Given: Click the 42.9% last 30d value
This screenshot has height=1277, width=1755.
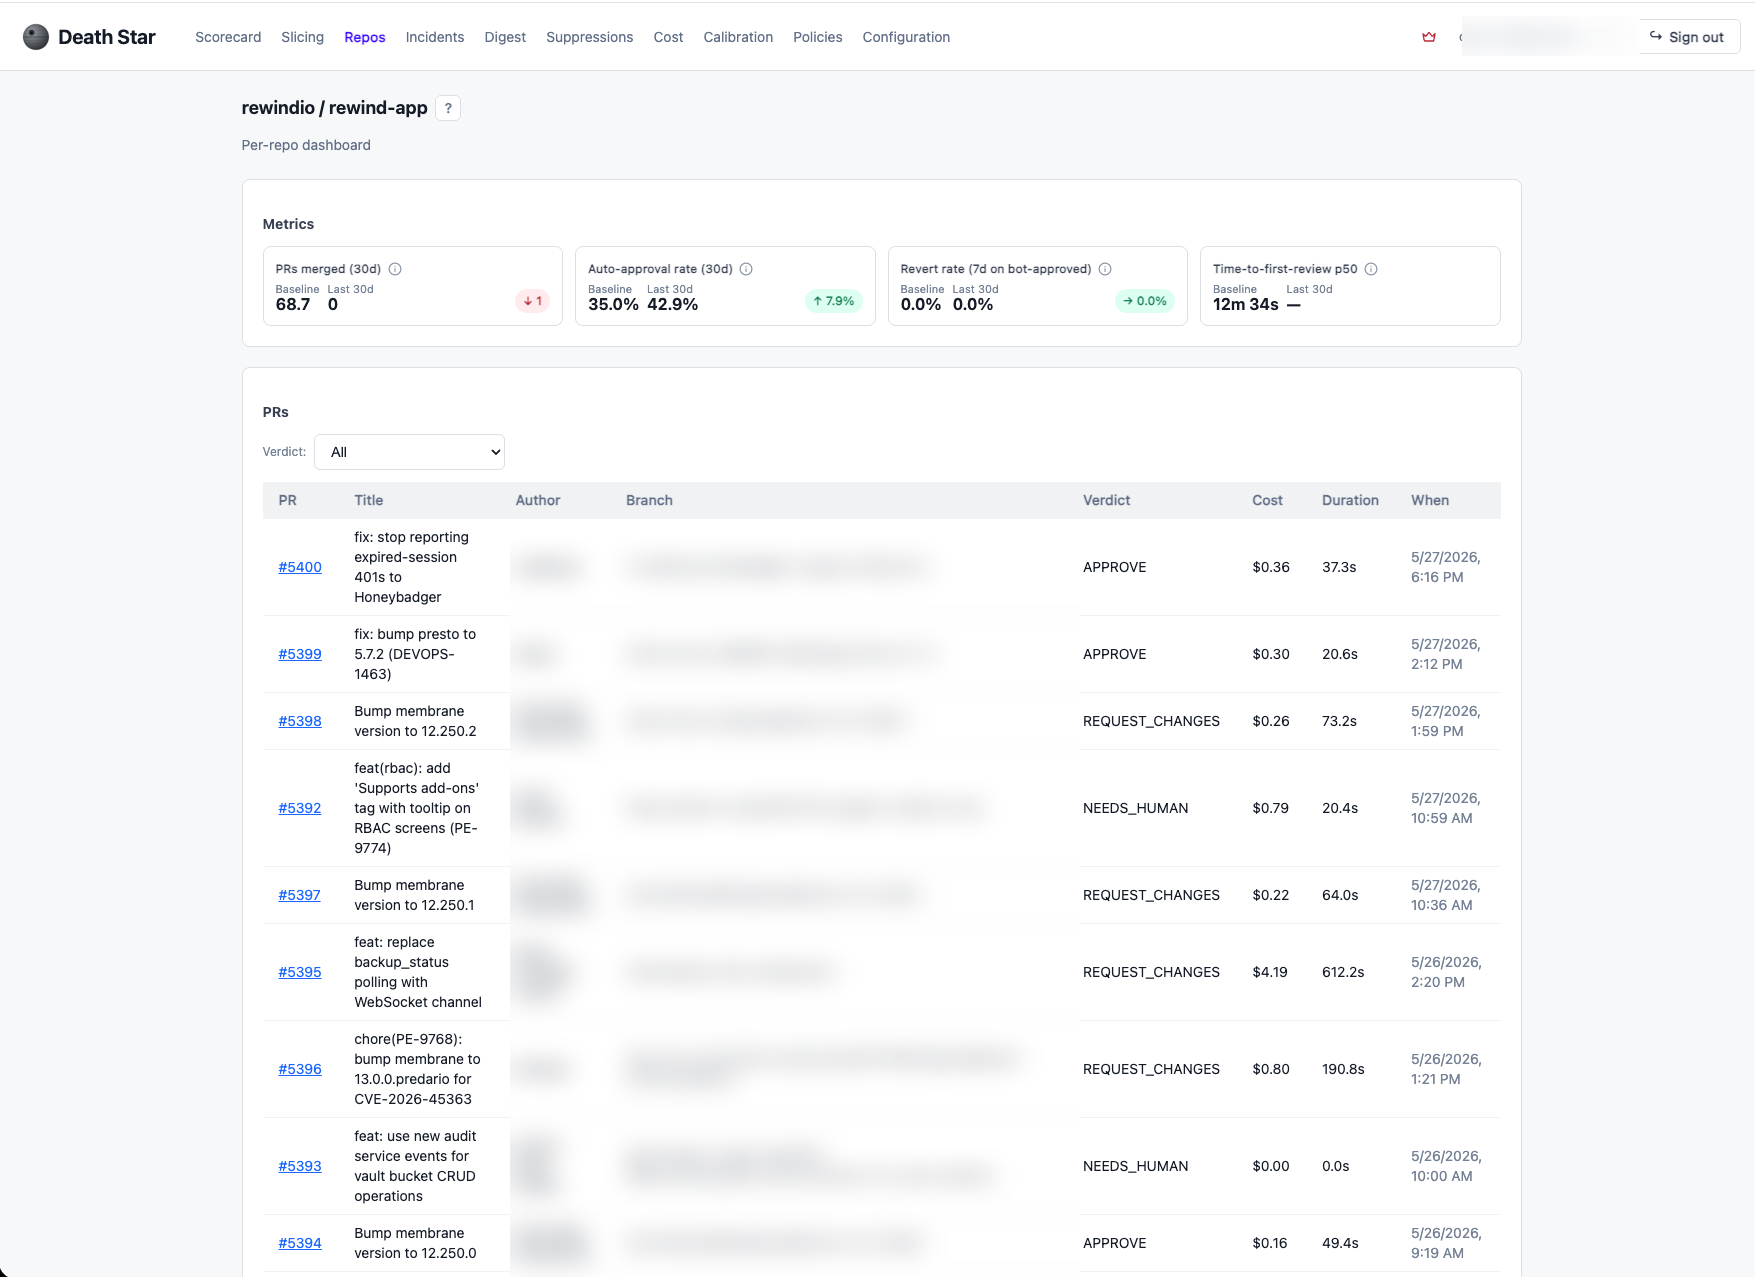Looking at the screenshot, I should [672, 304].
